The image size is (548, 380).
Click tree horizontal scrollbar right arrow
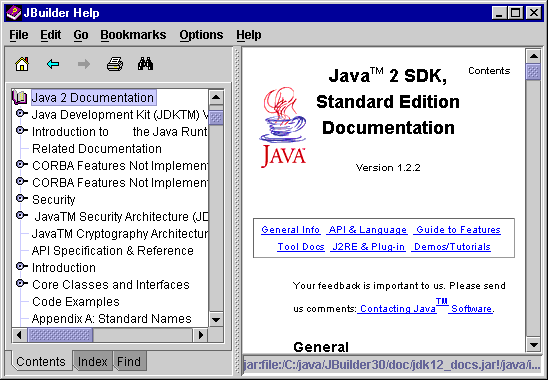pos(201,335)
